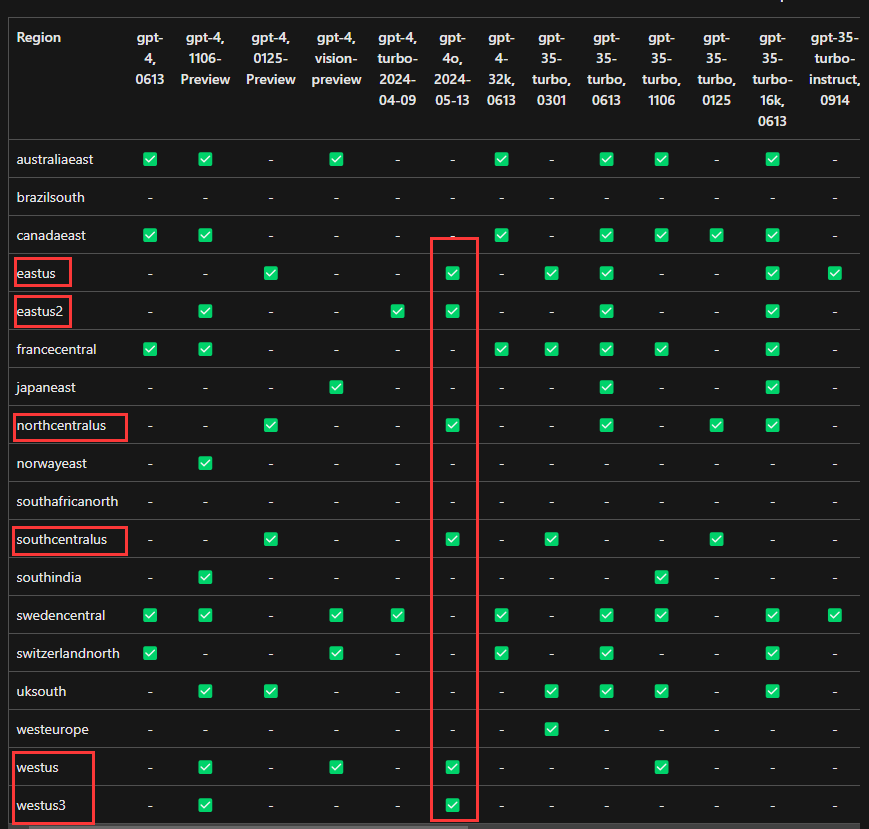Click the gpt-4o, 2024-05-13 column header
869x829 pixels.
[452, 69]
